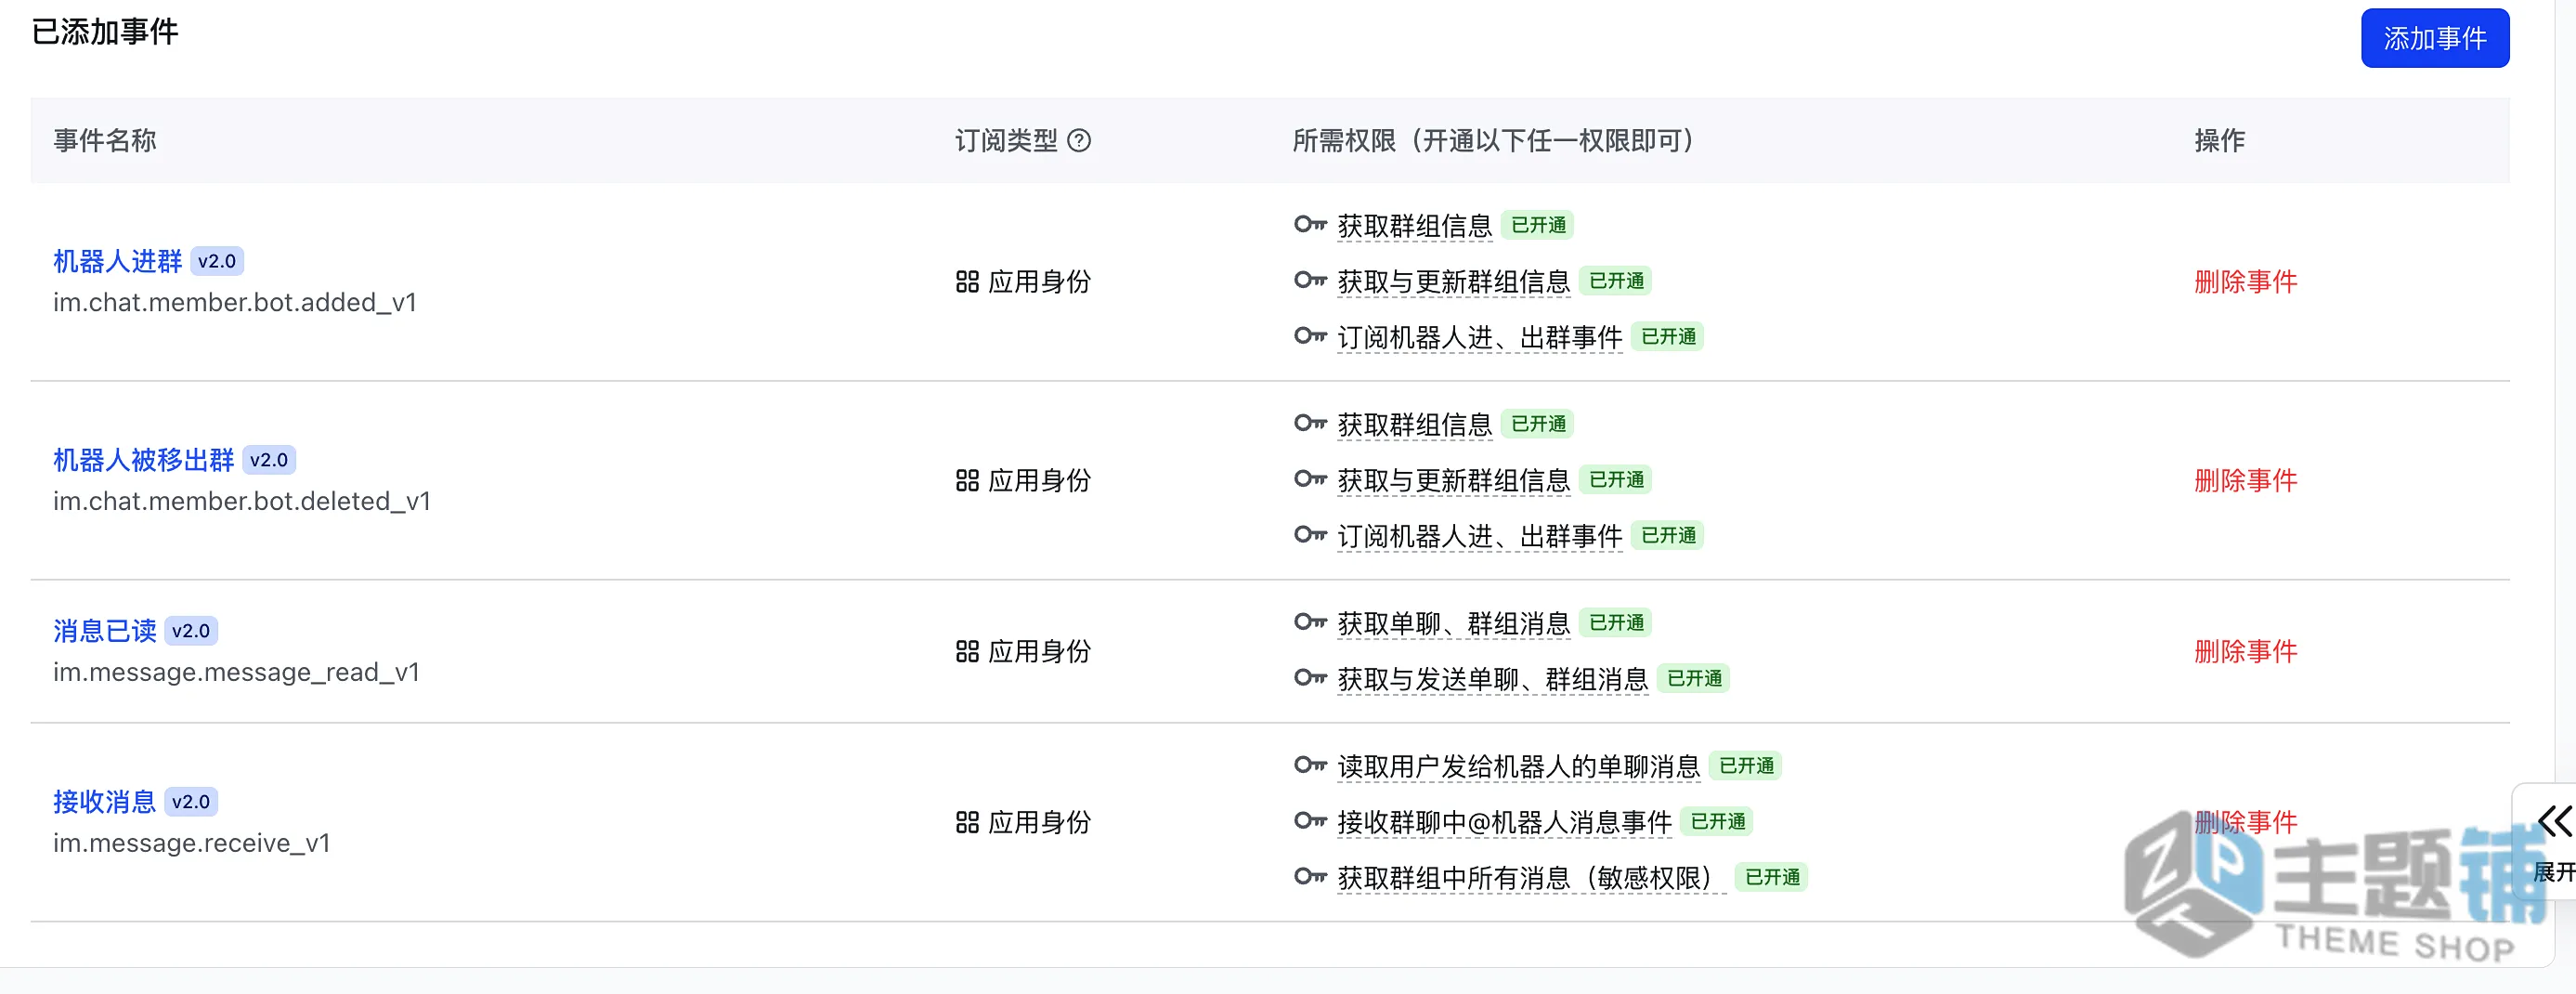
Task: Click v2.0 badge next to 消息已读
Action: (x=191, y=632)
